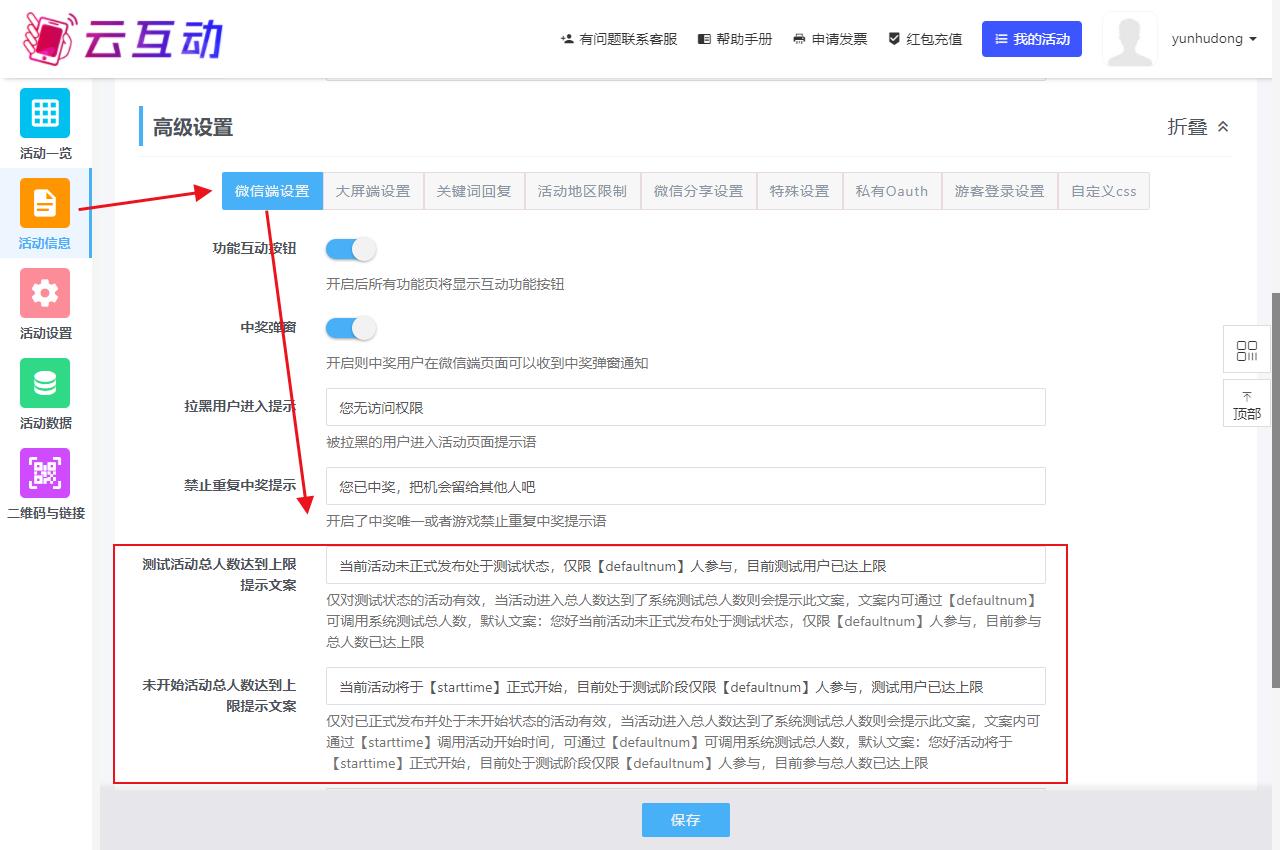Open the 活动设置 gear icon
Viewport: 1280px width, 850px height.
(45, 293)
